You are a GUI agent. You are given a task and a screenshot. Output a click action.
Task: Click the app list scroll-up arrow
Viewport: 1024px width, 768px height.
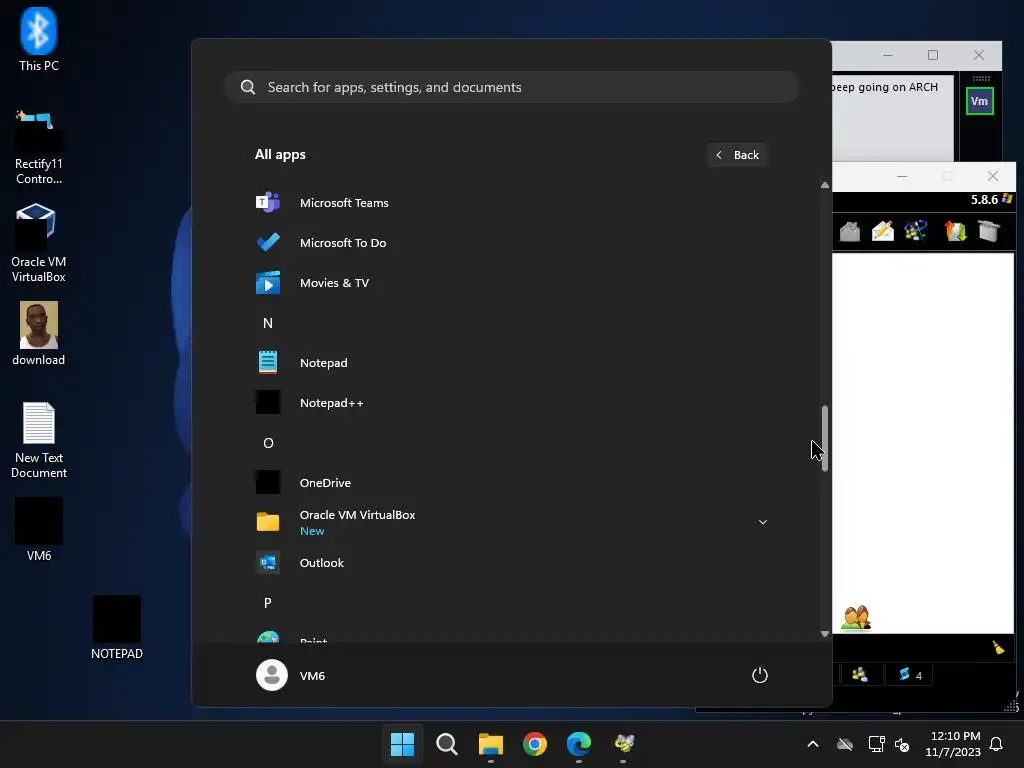[825, 185]
